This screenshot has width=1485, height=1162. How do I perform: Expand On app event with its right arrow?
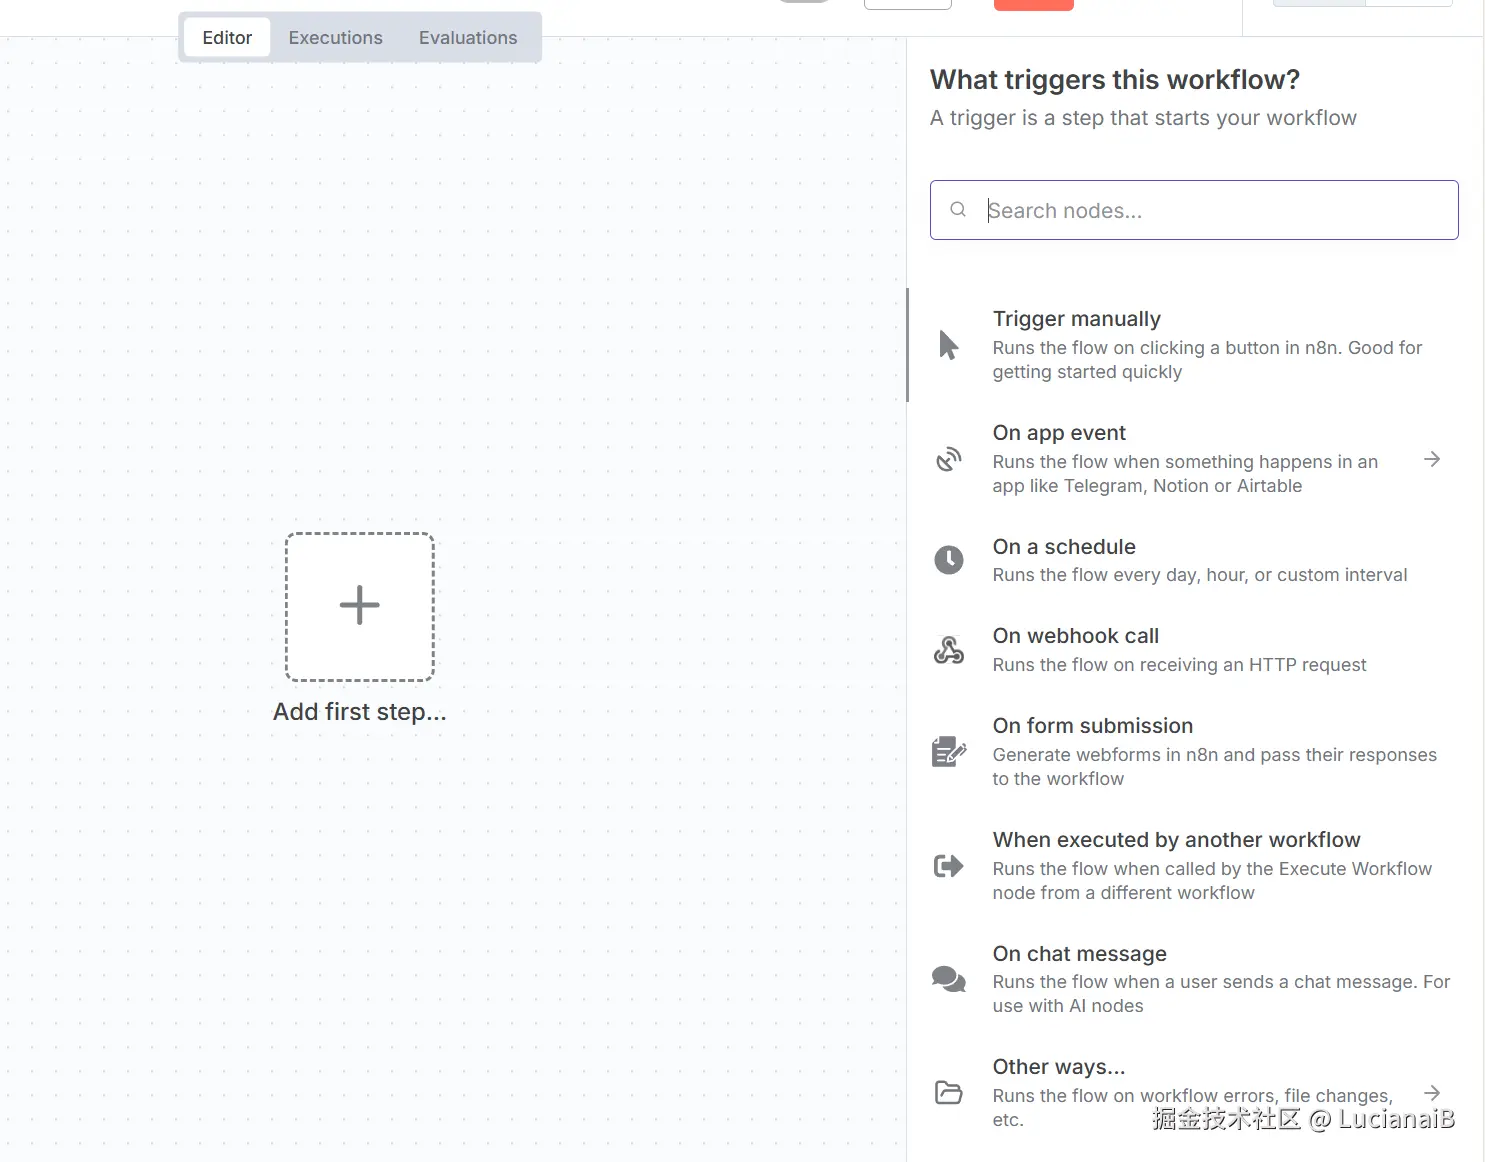tap(1432, 459)
